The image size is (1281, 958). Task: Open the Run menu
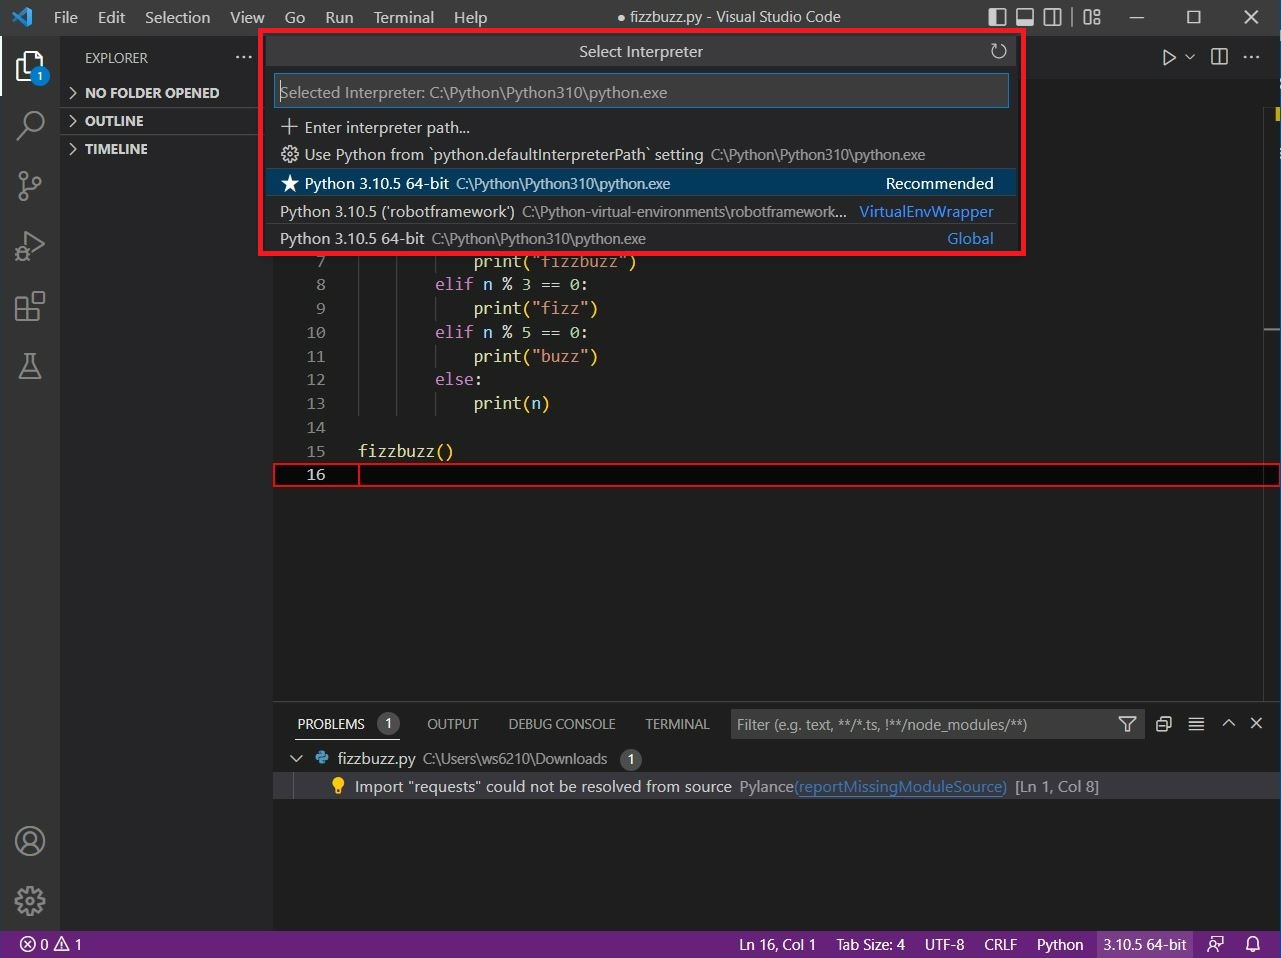pos(339,17)
